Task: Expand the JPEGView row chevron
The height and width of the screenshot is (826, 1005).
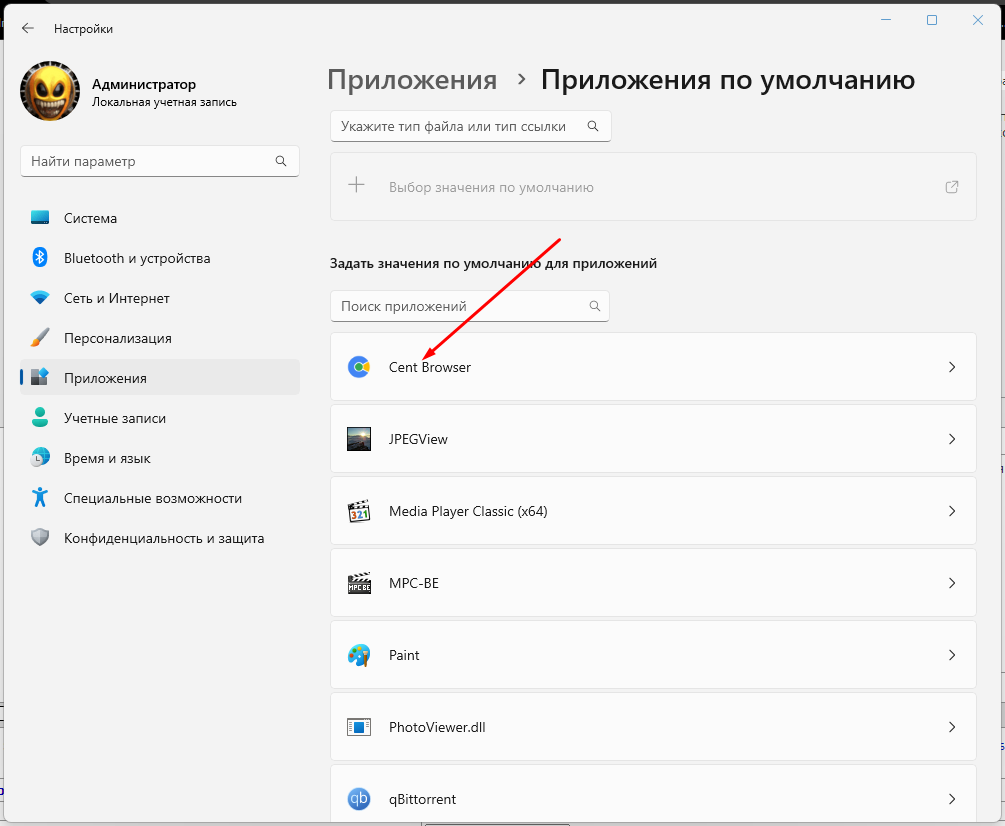Action: coord(952,439)
